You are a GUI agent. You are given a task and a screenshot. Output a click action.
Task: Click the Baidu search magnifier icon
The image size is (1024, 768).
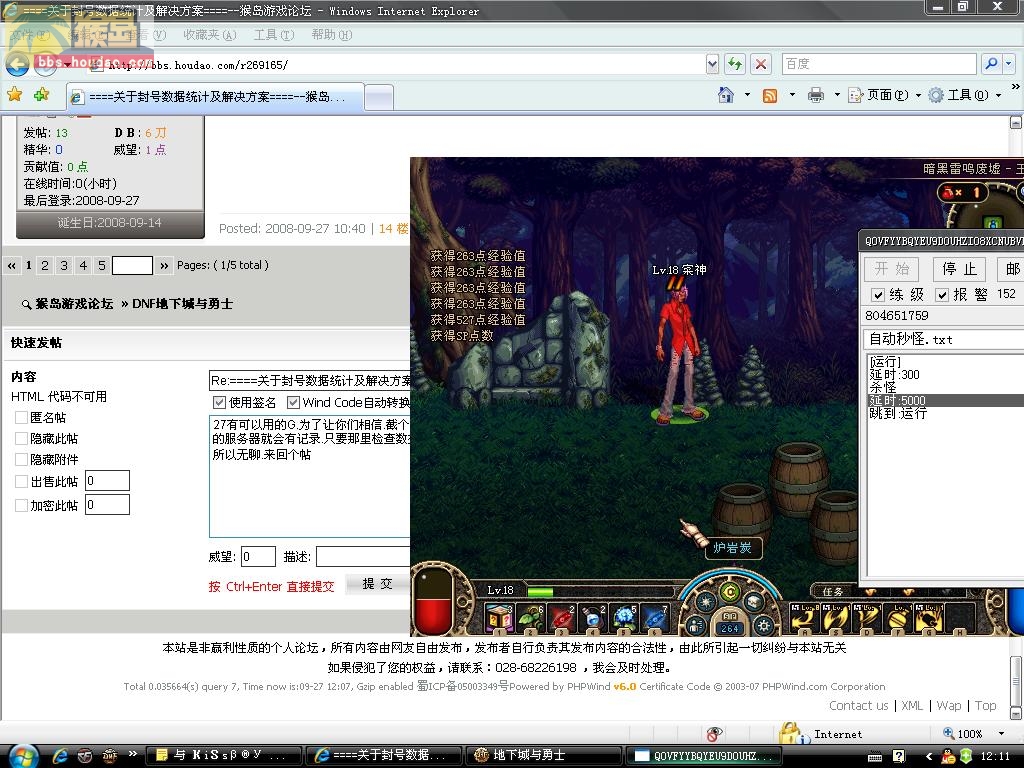(991, 63)
